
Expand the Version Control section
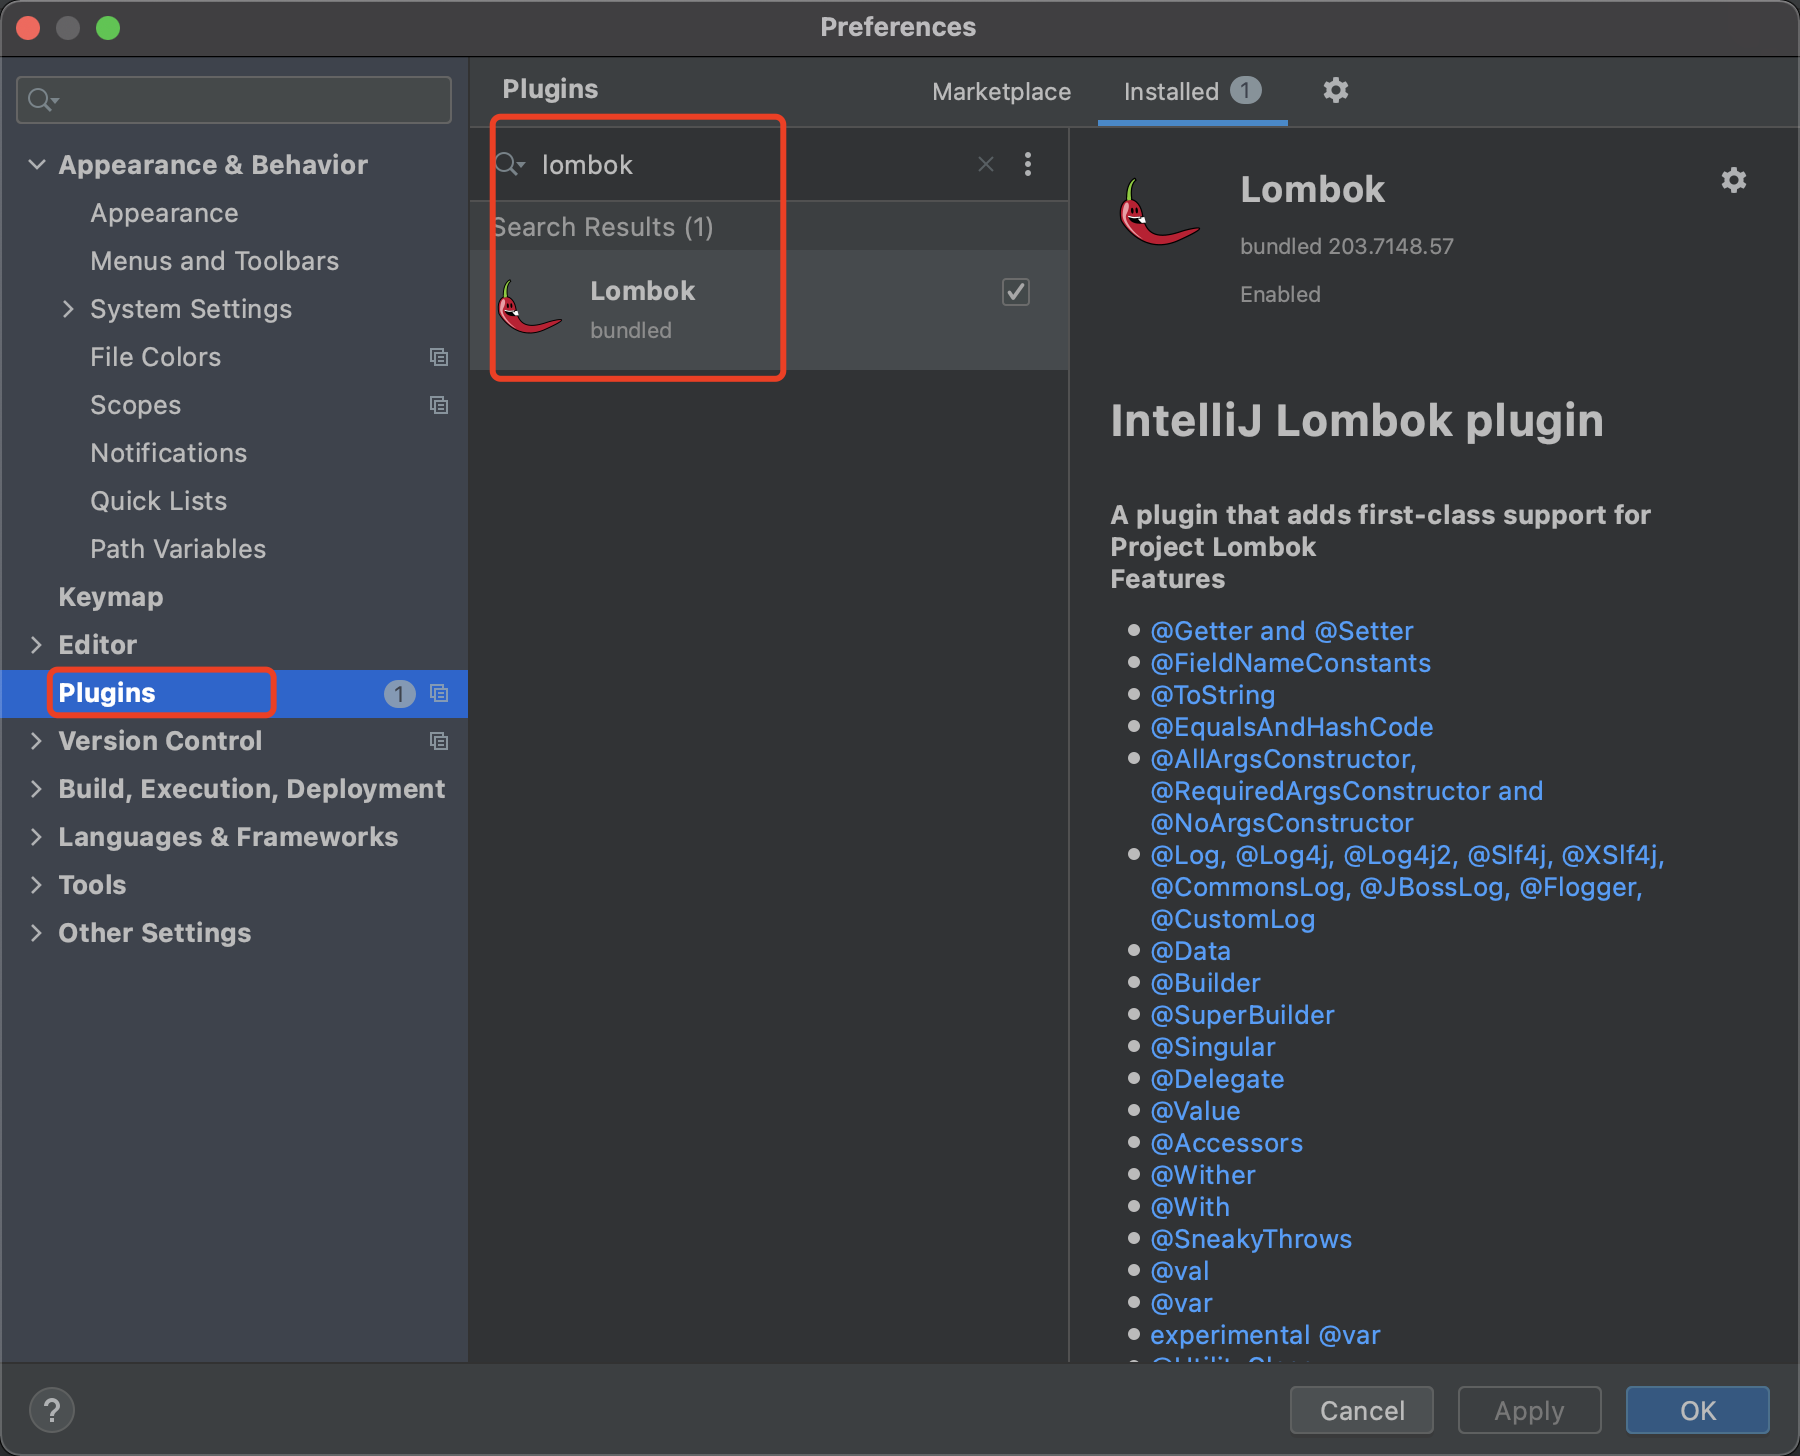click(37, 741)
